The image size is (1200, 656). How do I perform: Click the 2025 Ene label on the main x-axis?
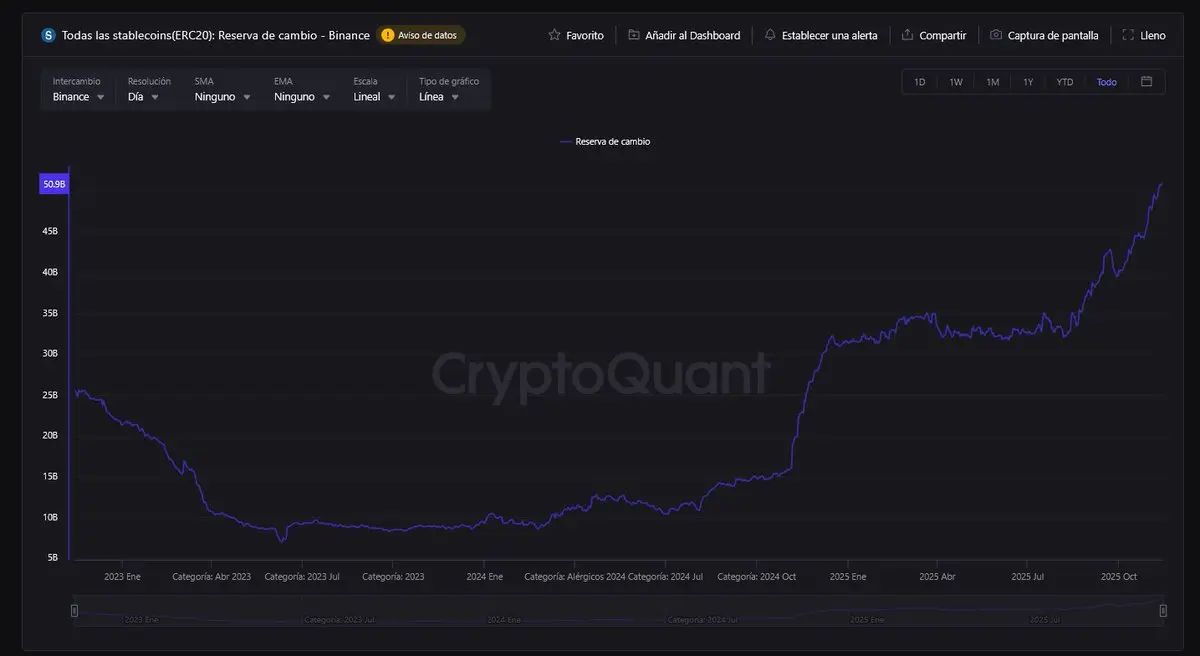(x=847, y=576)
